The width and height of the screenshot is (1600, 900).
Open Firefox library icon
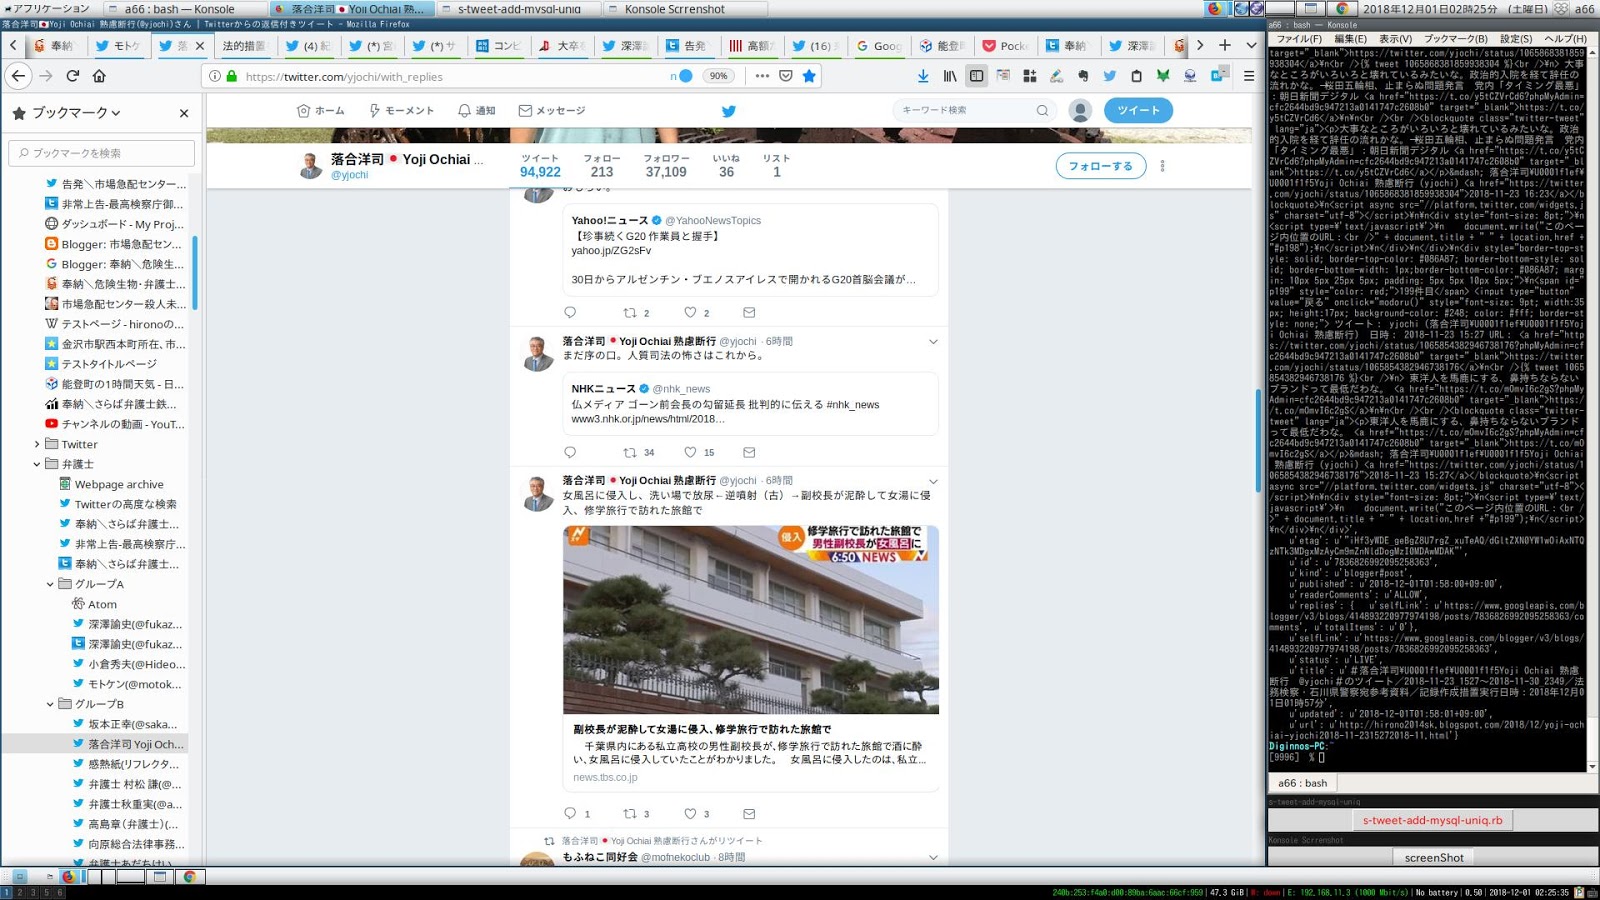click(x=950, y=76)
